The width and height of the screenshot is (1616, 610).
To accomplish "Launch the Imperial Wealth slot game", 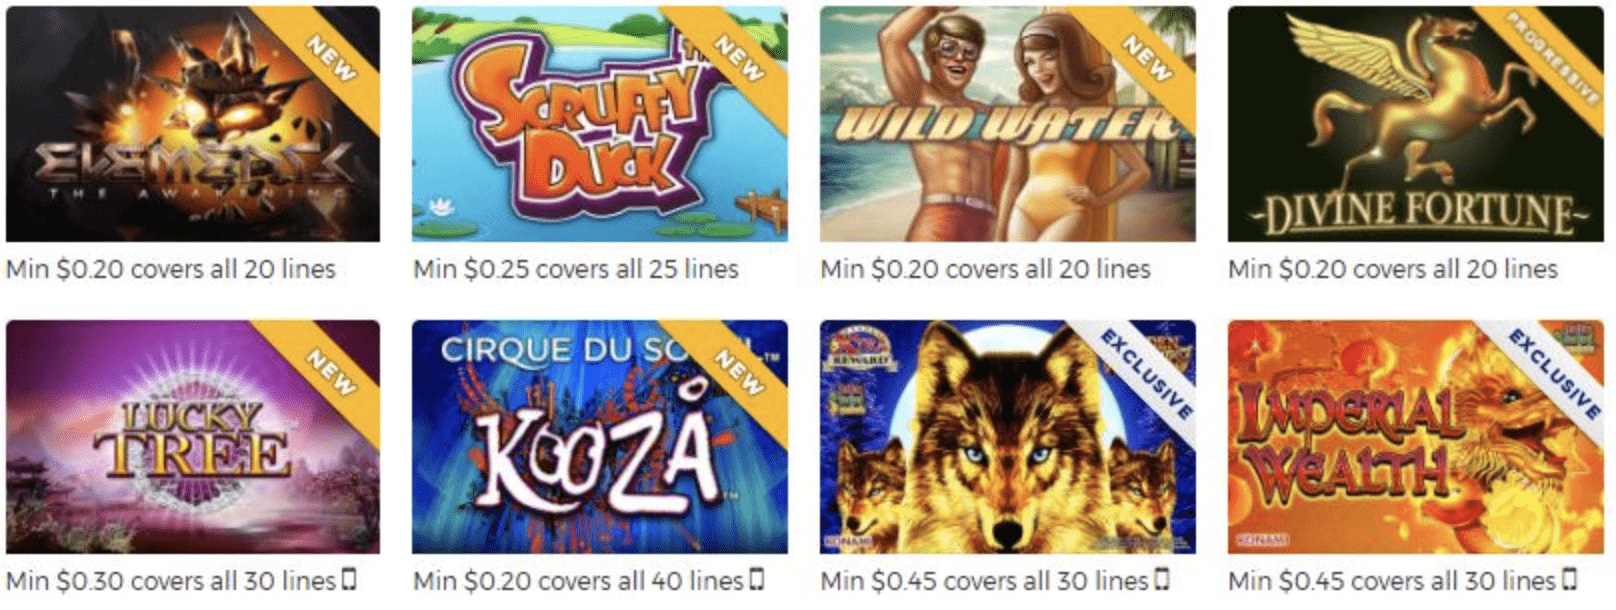I will pyautogui.click(x=1416, y=437).
